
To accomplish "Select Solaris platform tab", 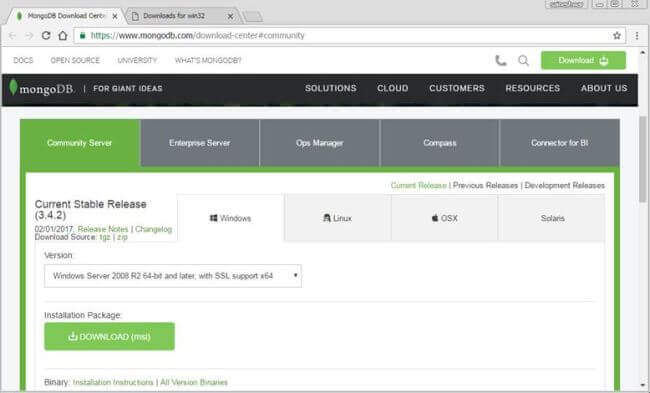I will click(552, 218).
